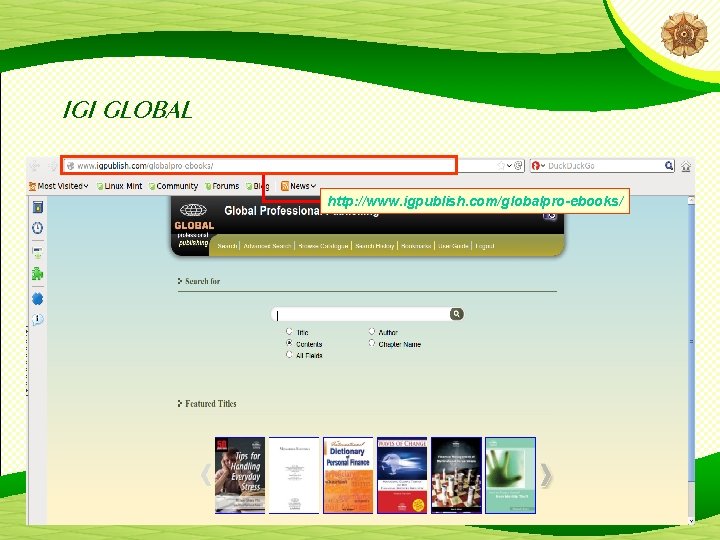
Task: Click the round magnifier search button
Action: 456,314
